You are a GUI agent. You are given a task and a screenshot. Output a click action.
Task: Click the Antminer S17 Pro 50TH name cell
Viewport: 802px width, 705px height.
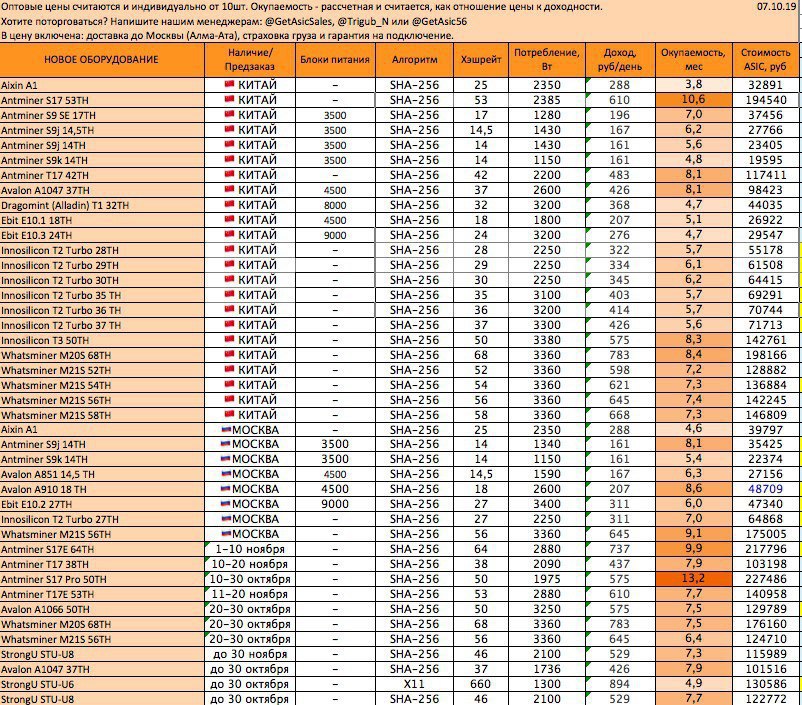(102, 579)
